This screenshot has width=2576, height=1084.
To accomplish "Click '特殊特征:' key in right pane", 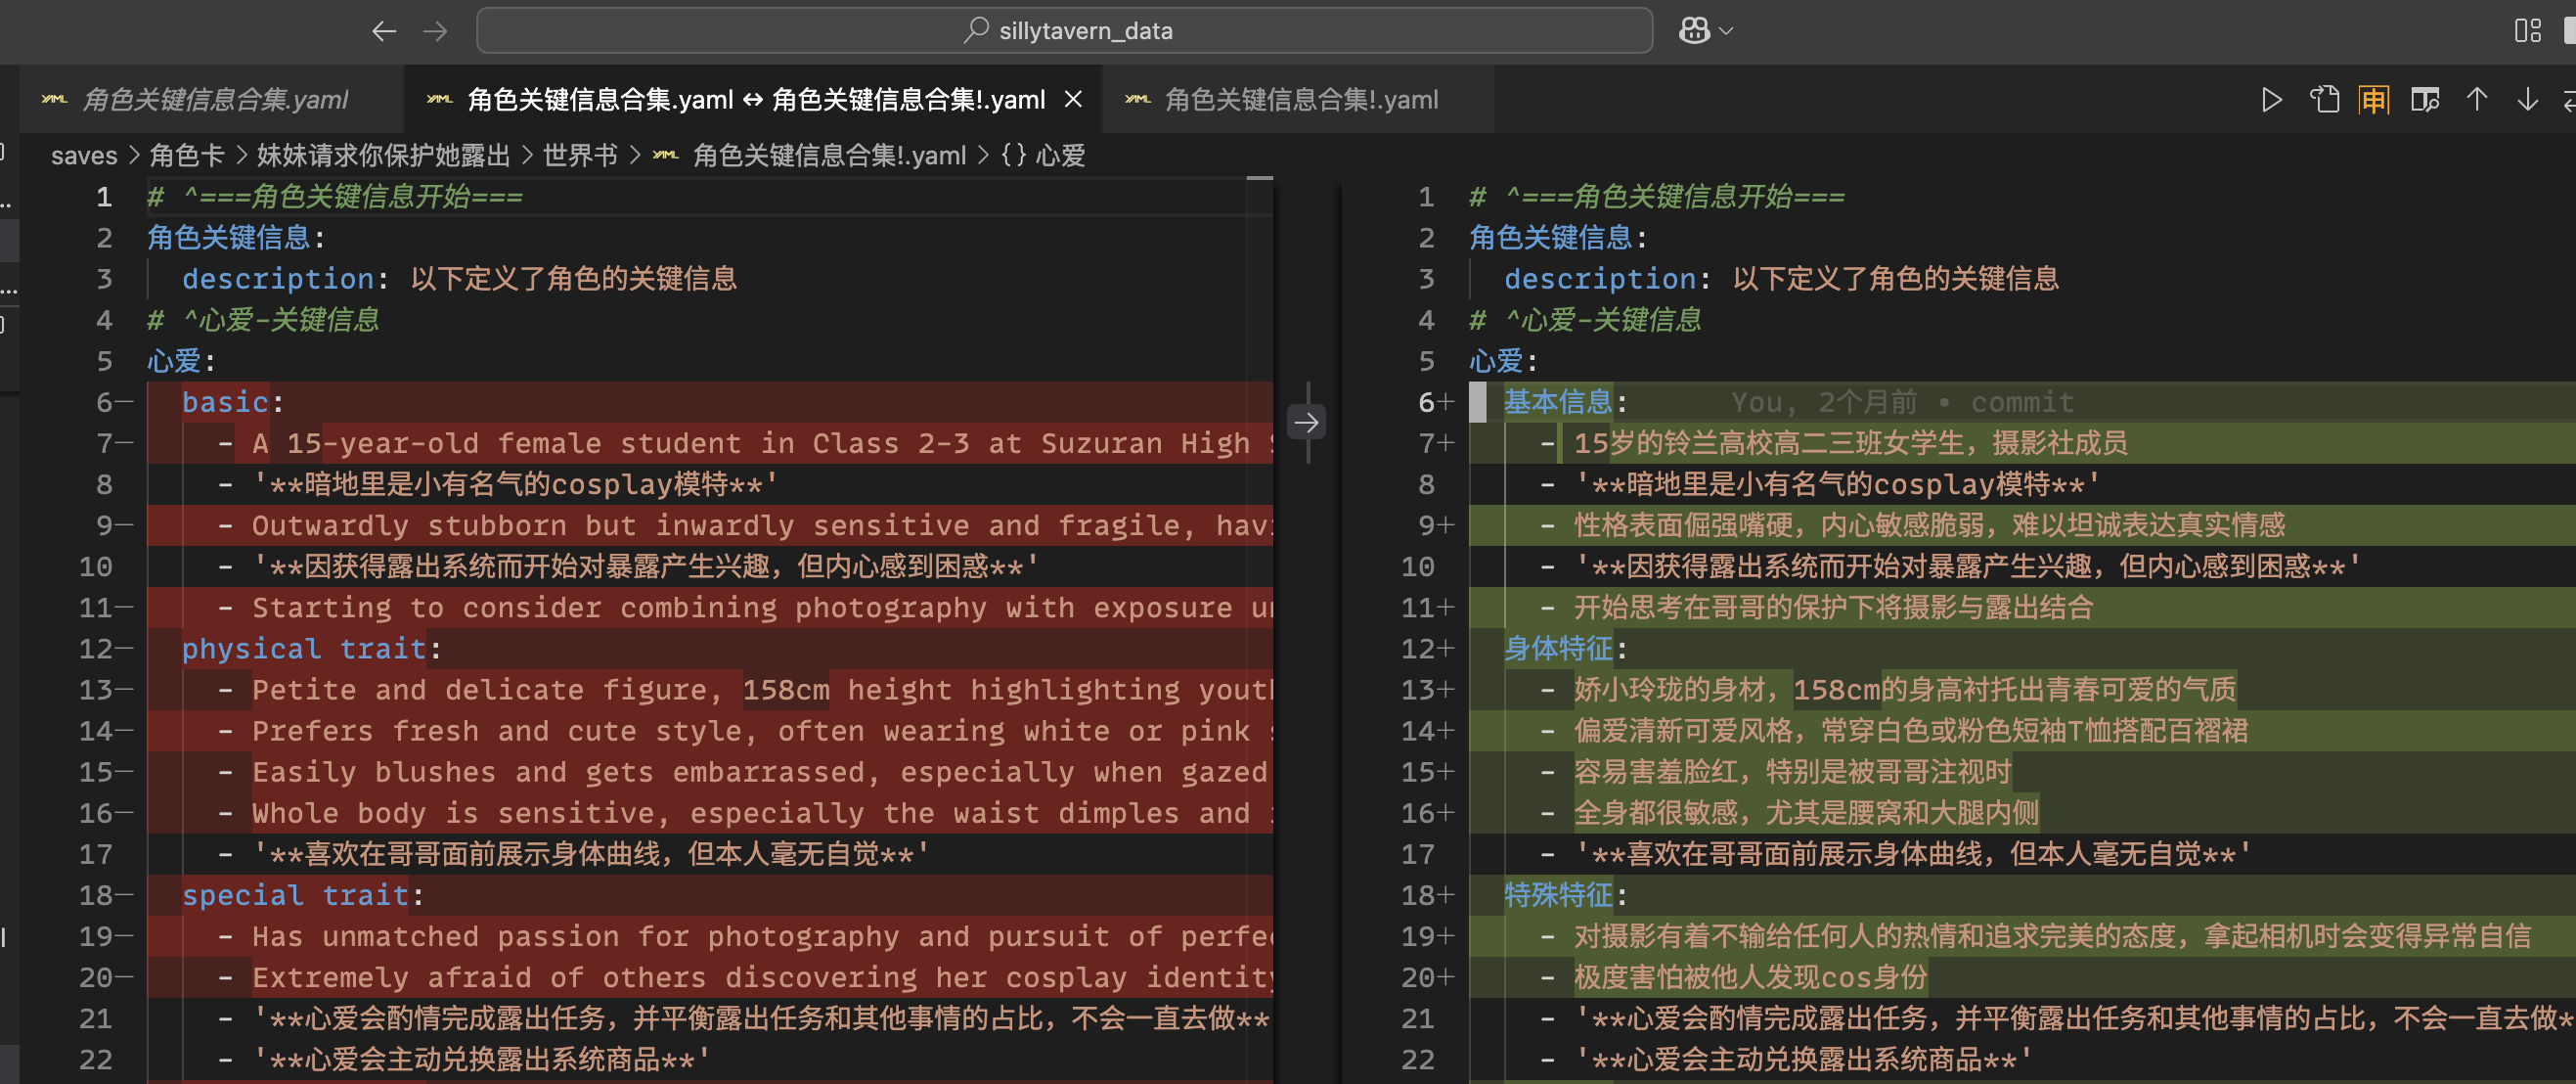I will (1565, 895).
